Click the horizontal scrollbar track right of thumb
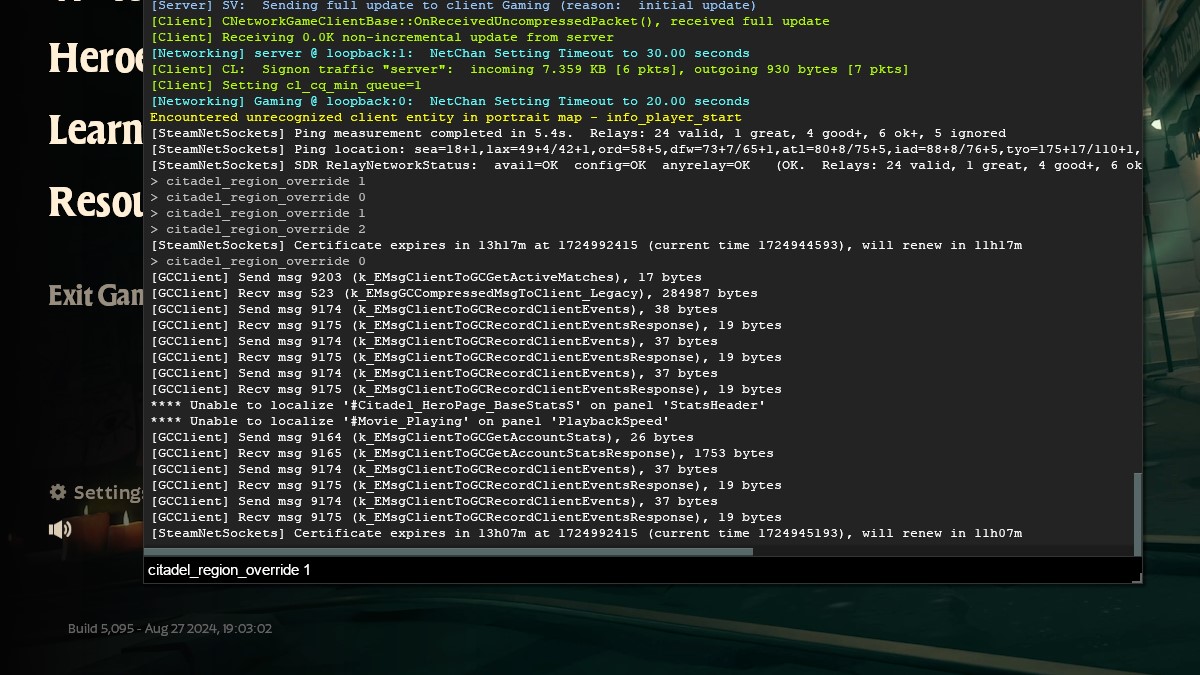1200x675 pixels. tap(940, 551)
